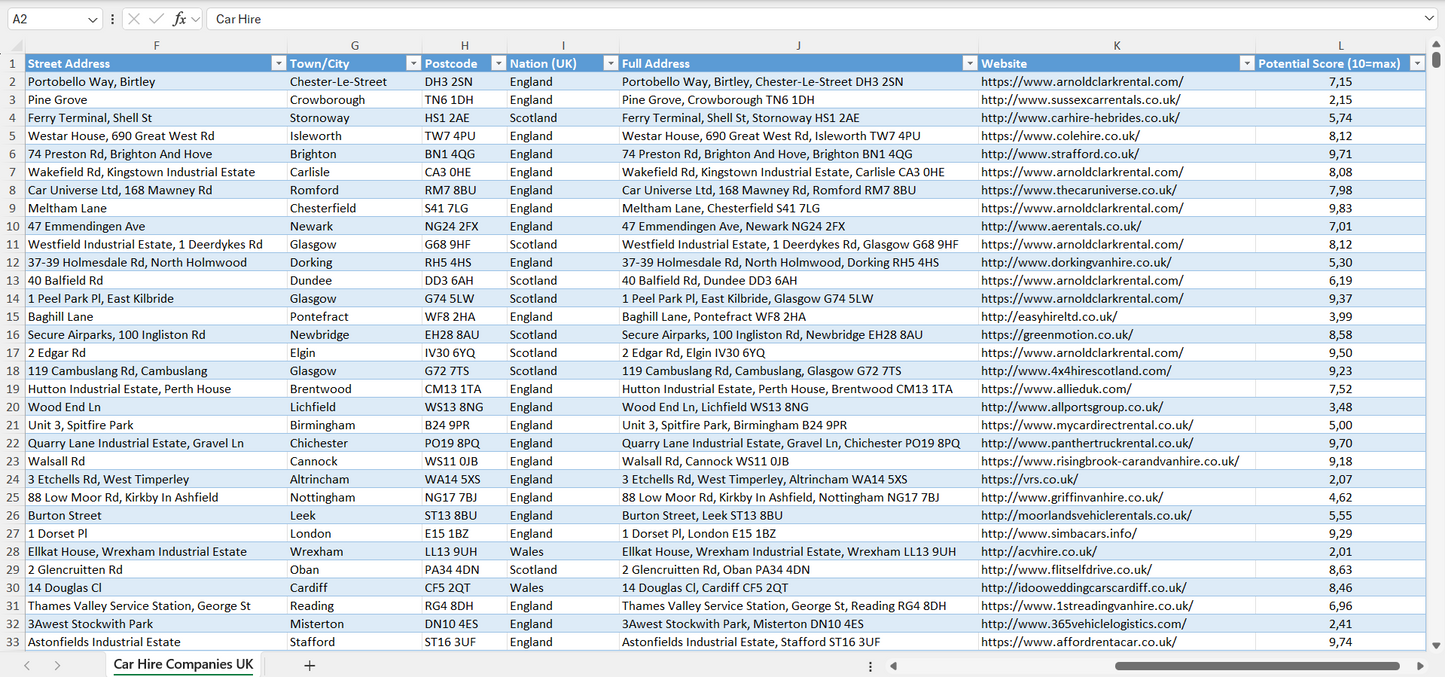Open the kebab menu near the sheet tabs

pos(870,665)
